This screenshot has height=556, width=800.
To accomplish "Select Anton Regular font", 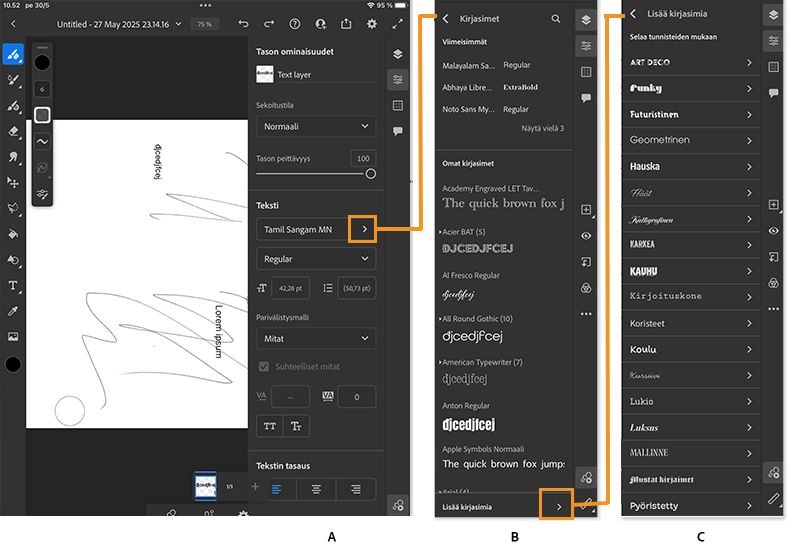I will coord(503,417).
